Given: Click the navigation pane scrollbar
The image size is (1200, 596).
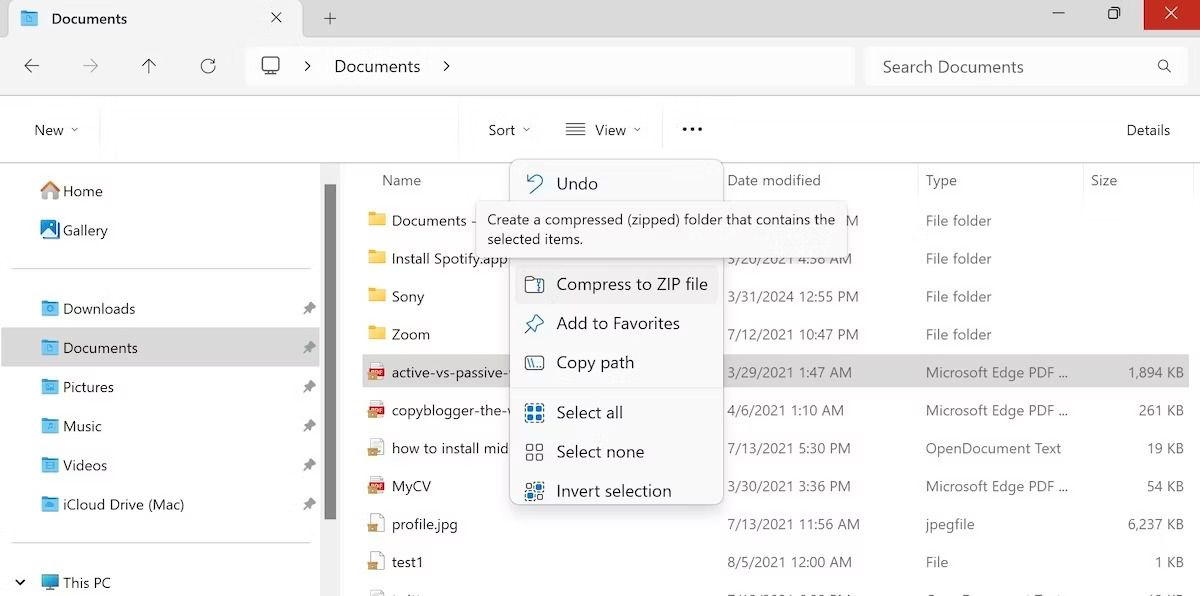Looking at the screenshot, I should (x=330, y=352).
